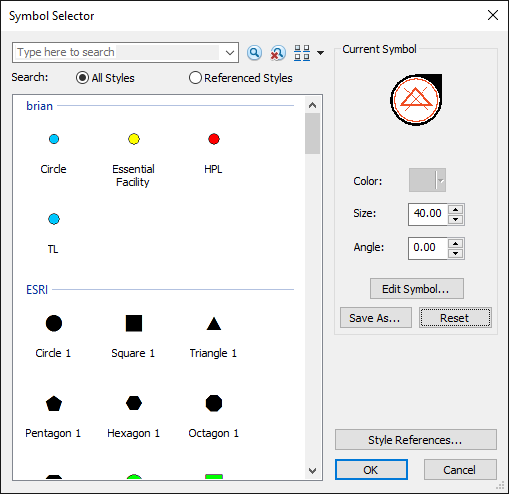Increase Size with the up stepper
Viewport: 509px width, 494px height.
[456, 209]
